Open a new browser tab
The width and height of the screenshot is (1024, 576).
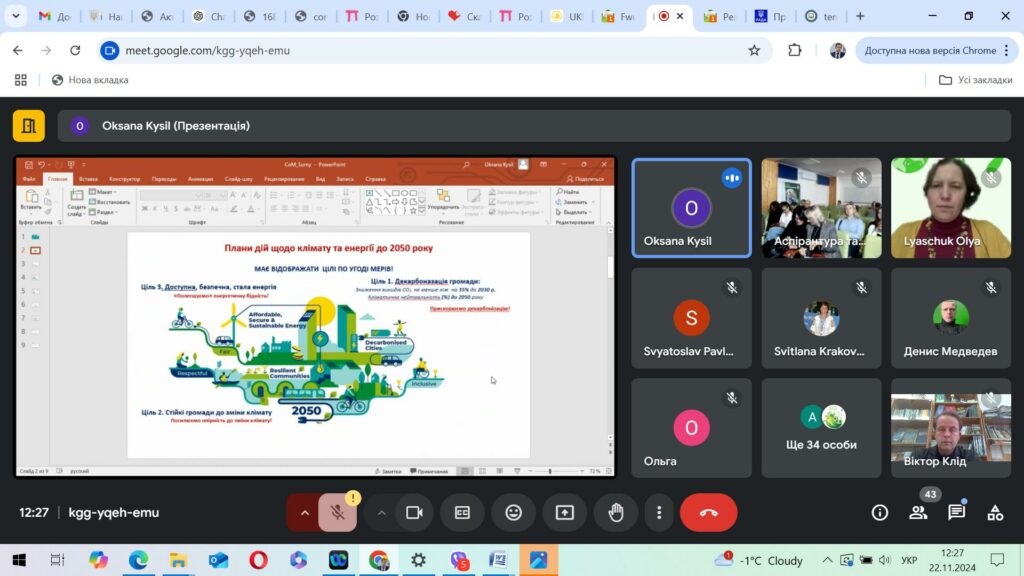coord(860,16)
